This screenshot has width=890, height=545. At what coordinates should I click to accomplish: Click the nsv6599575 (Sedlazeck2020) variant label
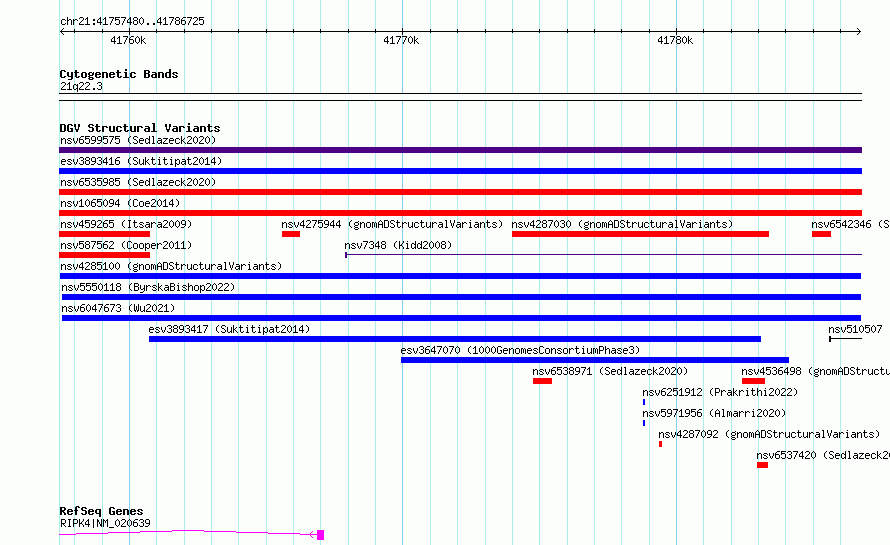138,140
